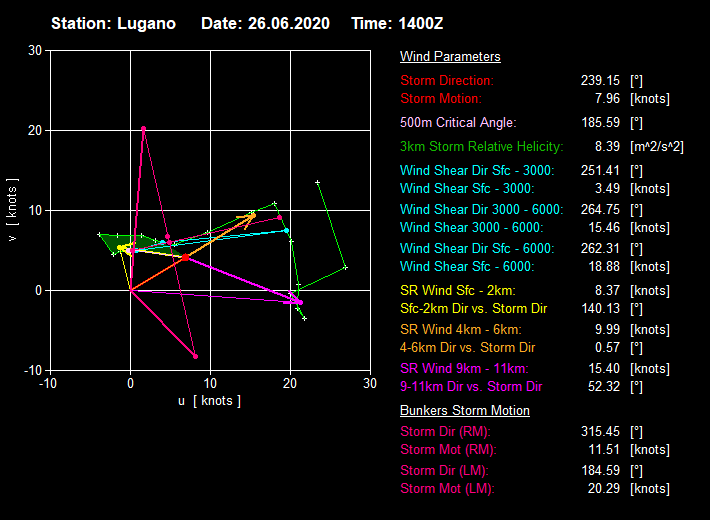Click the magenta left-mover point at plot bottom
This screenshot has width=710, height=520.
[196, 356]
